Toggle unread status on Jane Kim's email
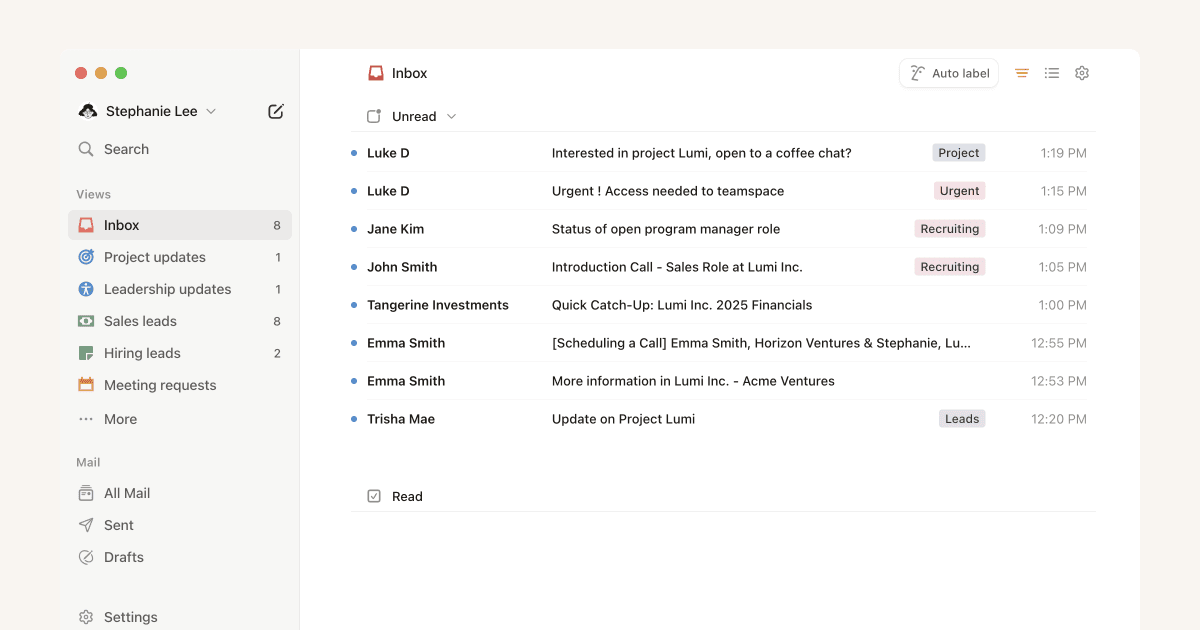This screenshot has height=630, width=1200. 352,229
